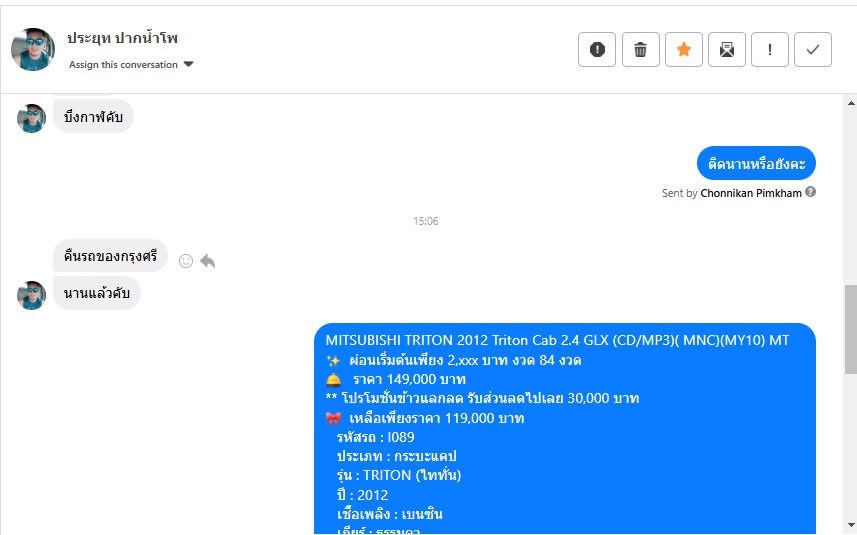857x535 pixels.
Task: Select the message bubble นานแล้วคับ
Action: (97, 293)
